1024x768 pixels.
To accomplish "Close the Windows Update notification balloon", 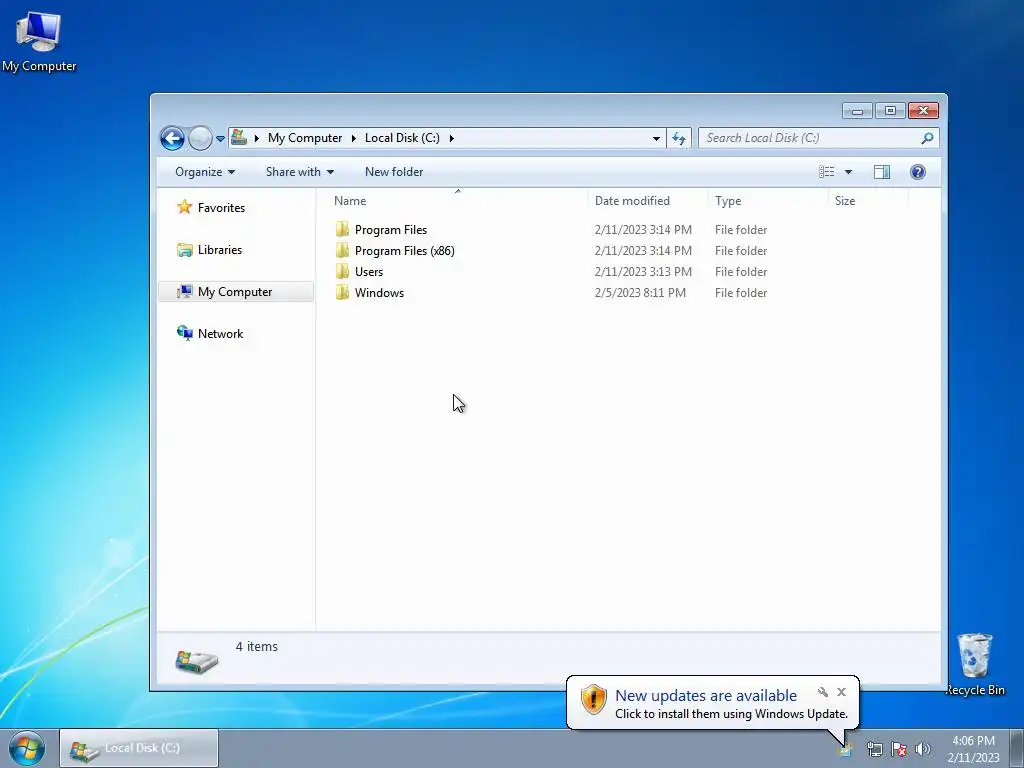I will click(841, 692).
